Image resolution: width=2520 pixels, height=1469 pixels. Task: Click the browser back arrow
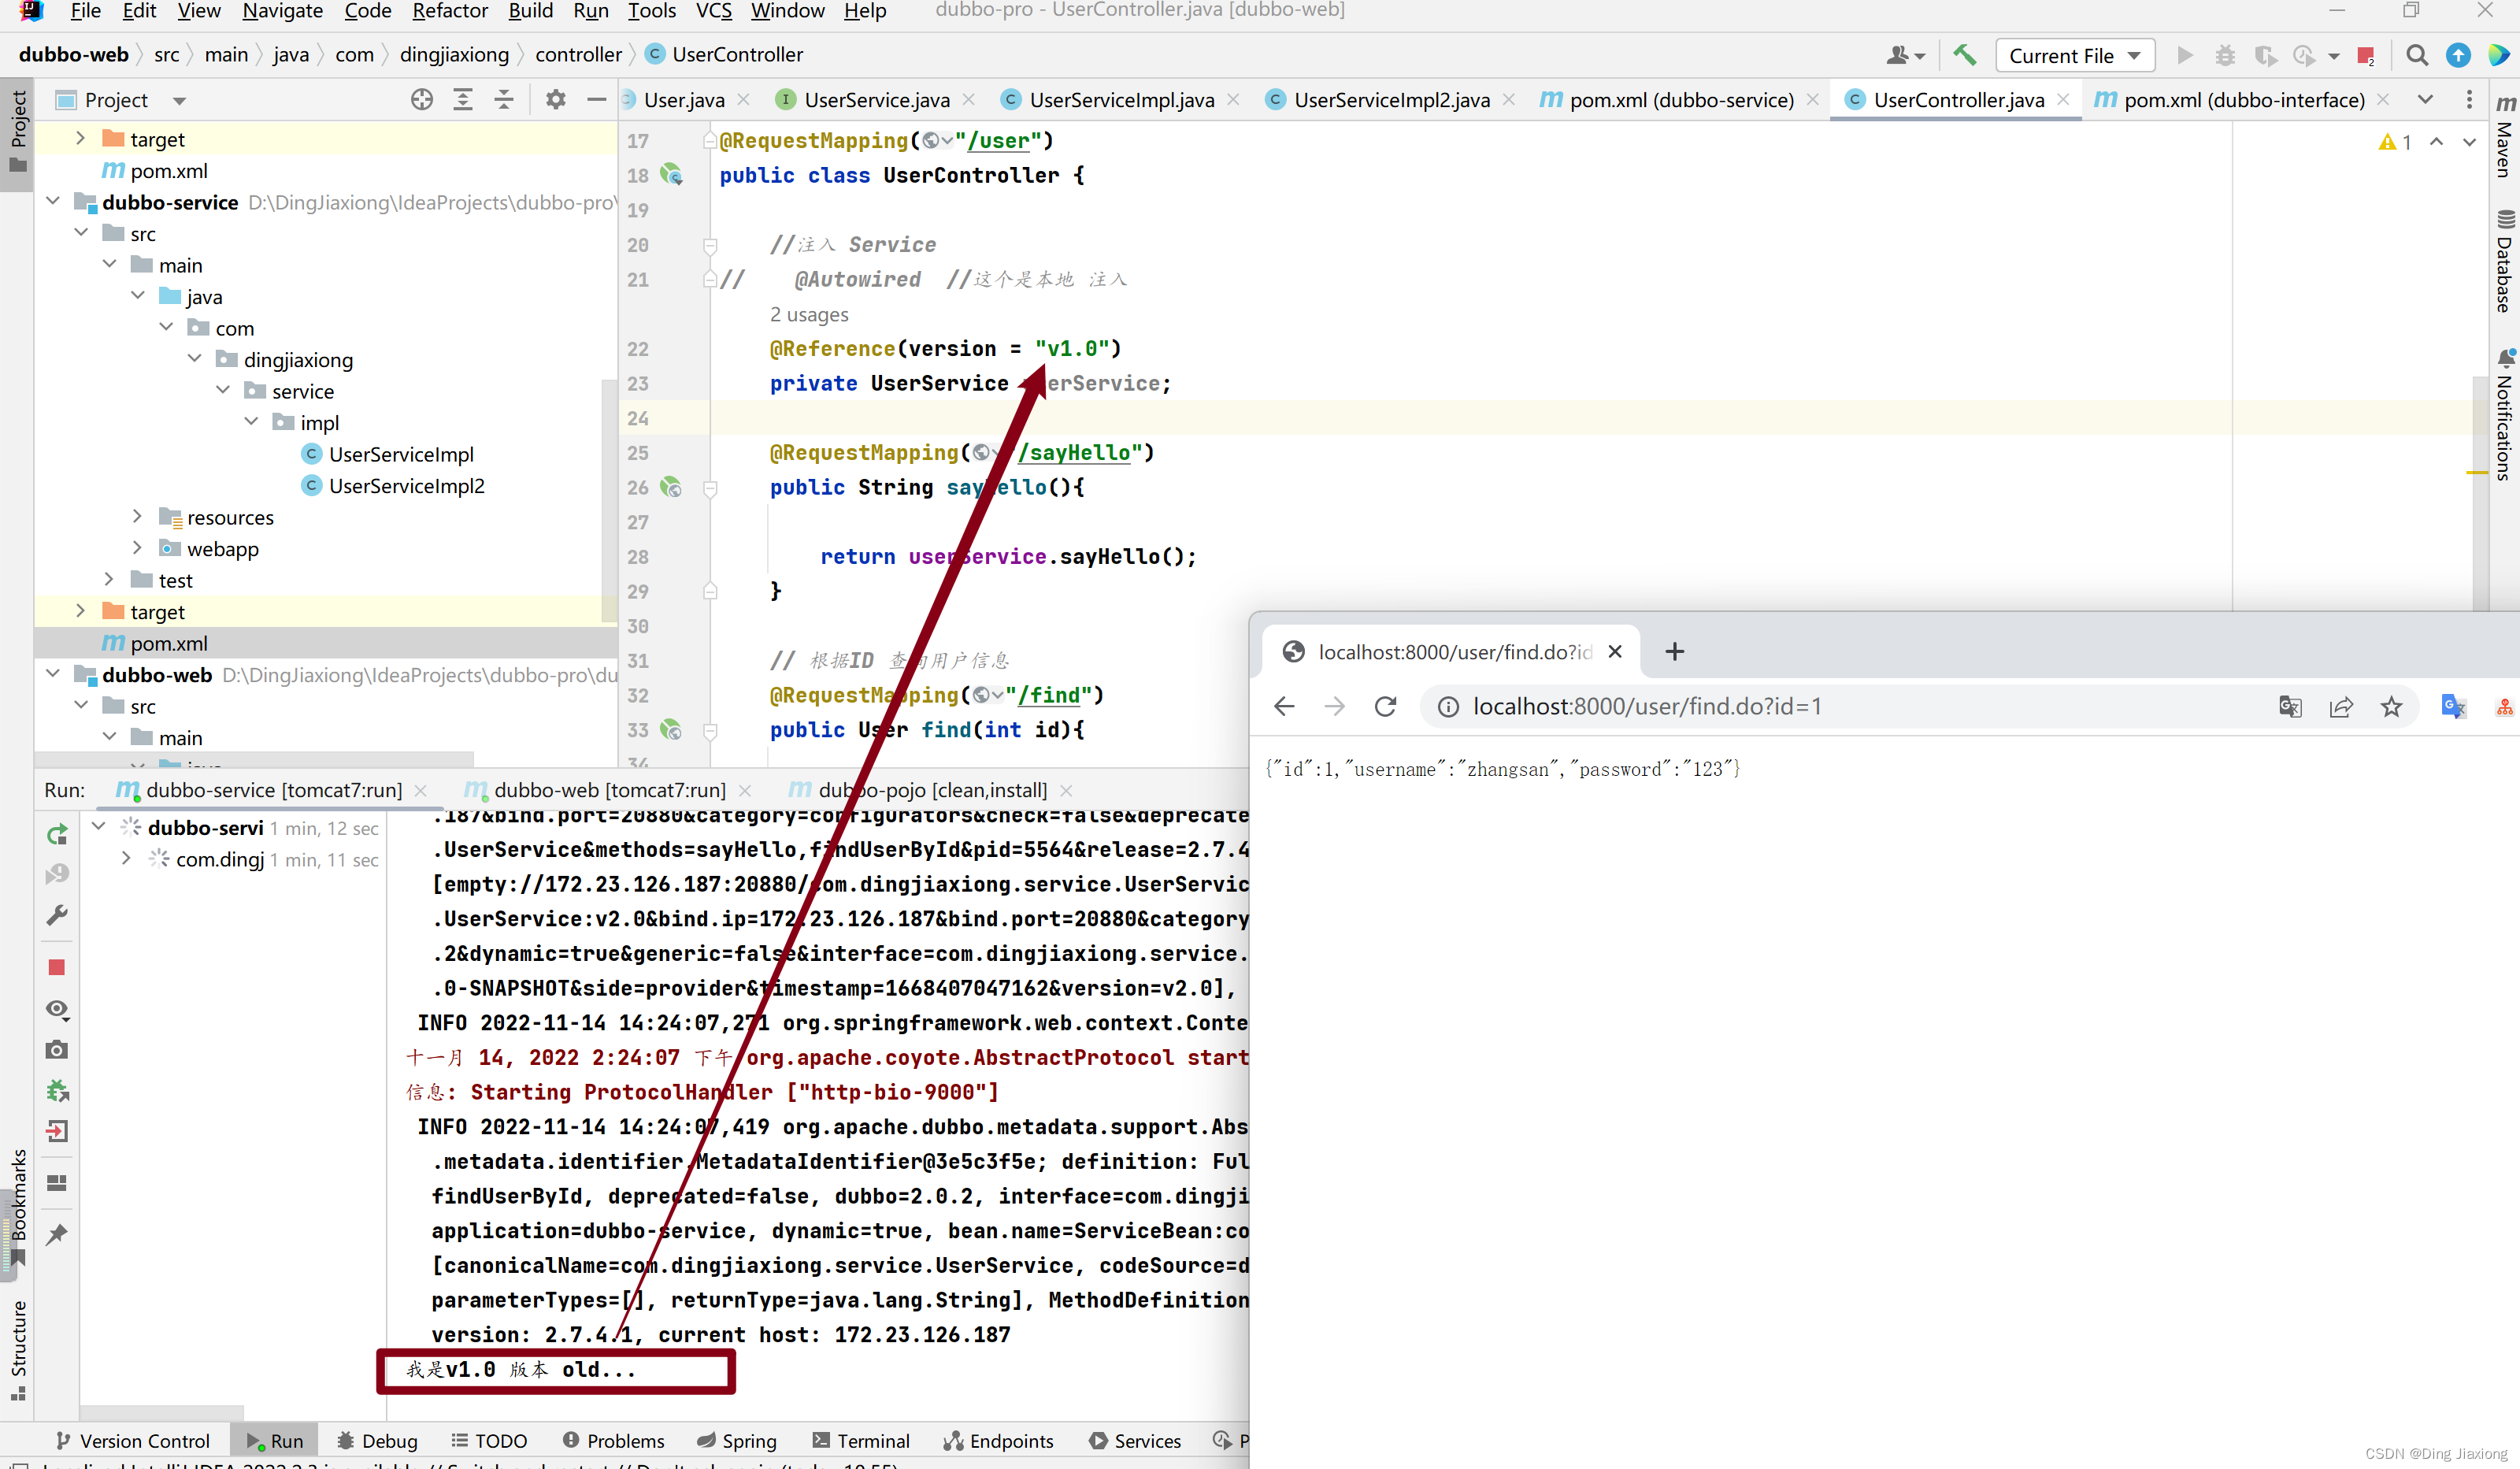pyautogui.click(x=1285, y=706)
